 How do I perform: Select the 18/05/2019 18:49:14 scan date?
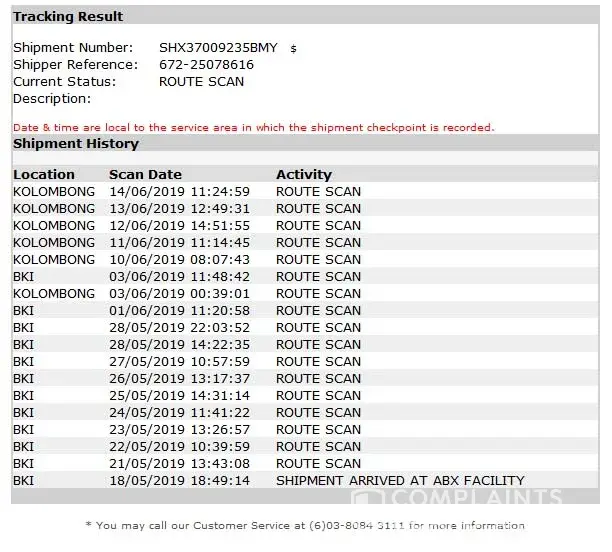[179, 480]
